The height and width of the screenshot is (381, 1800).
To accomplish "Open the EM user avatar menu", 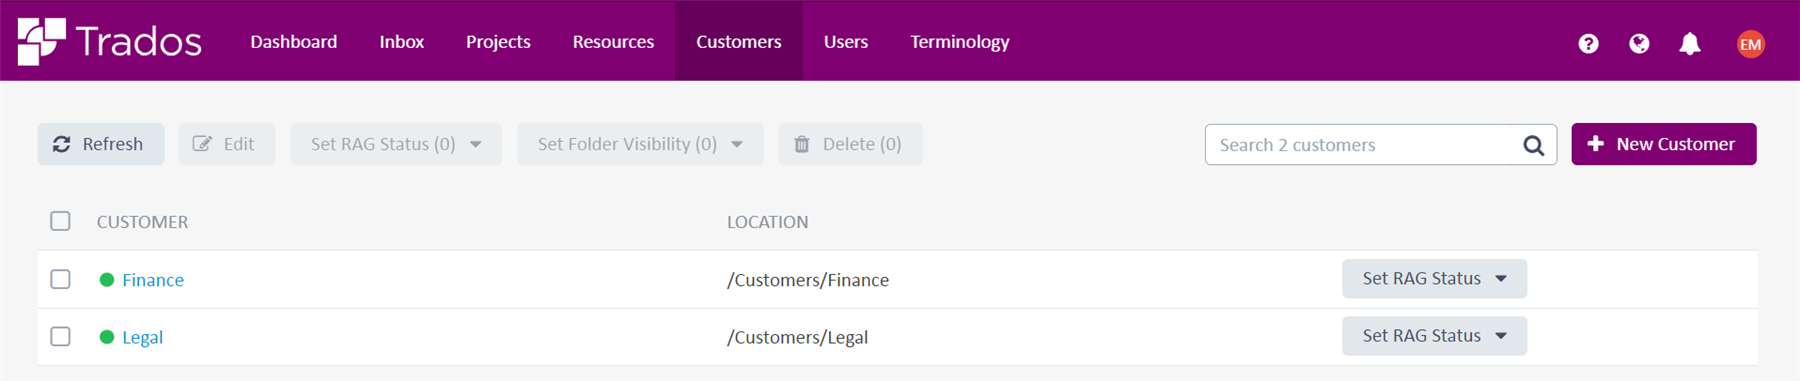I will (x=1750, y=44).
